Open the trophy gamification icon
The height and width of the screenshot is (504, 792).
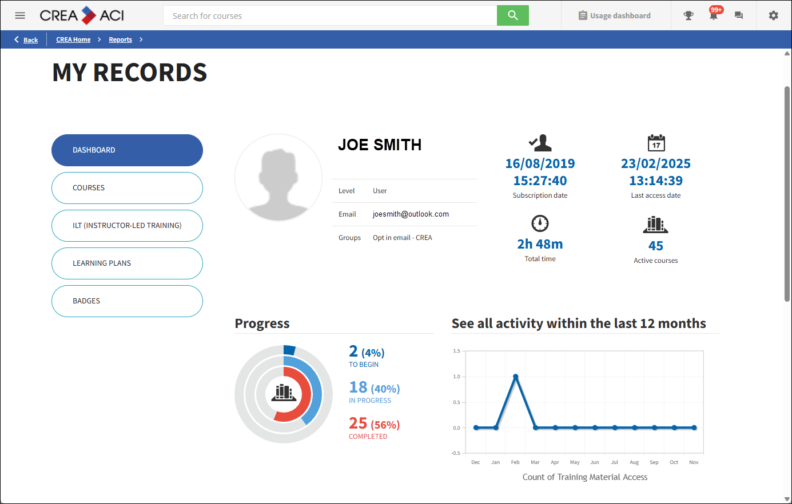(x=688, y=16)
